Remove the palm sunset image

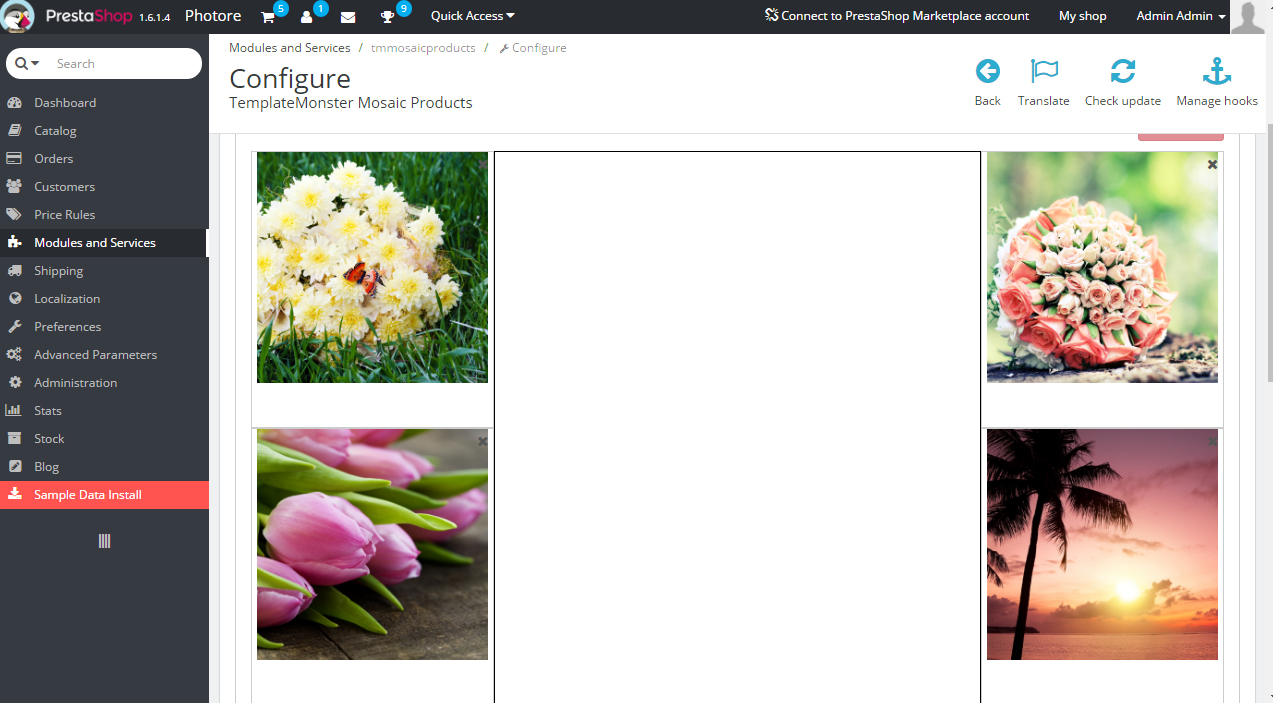coord(1212,441)
